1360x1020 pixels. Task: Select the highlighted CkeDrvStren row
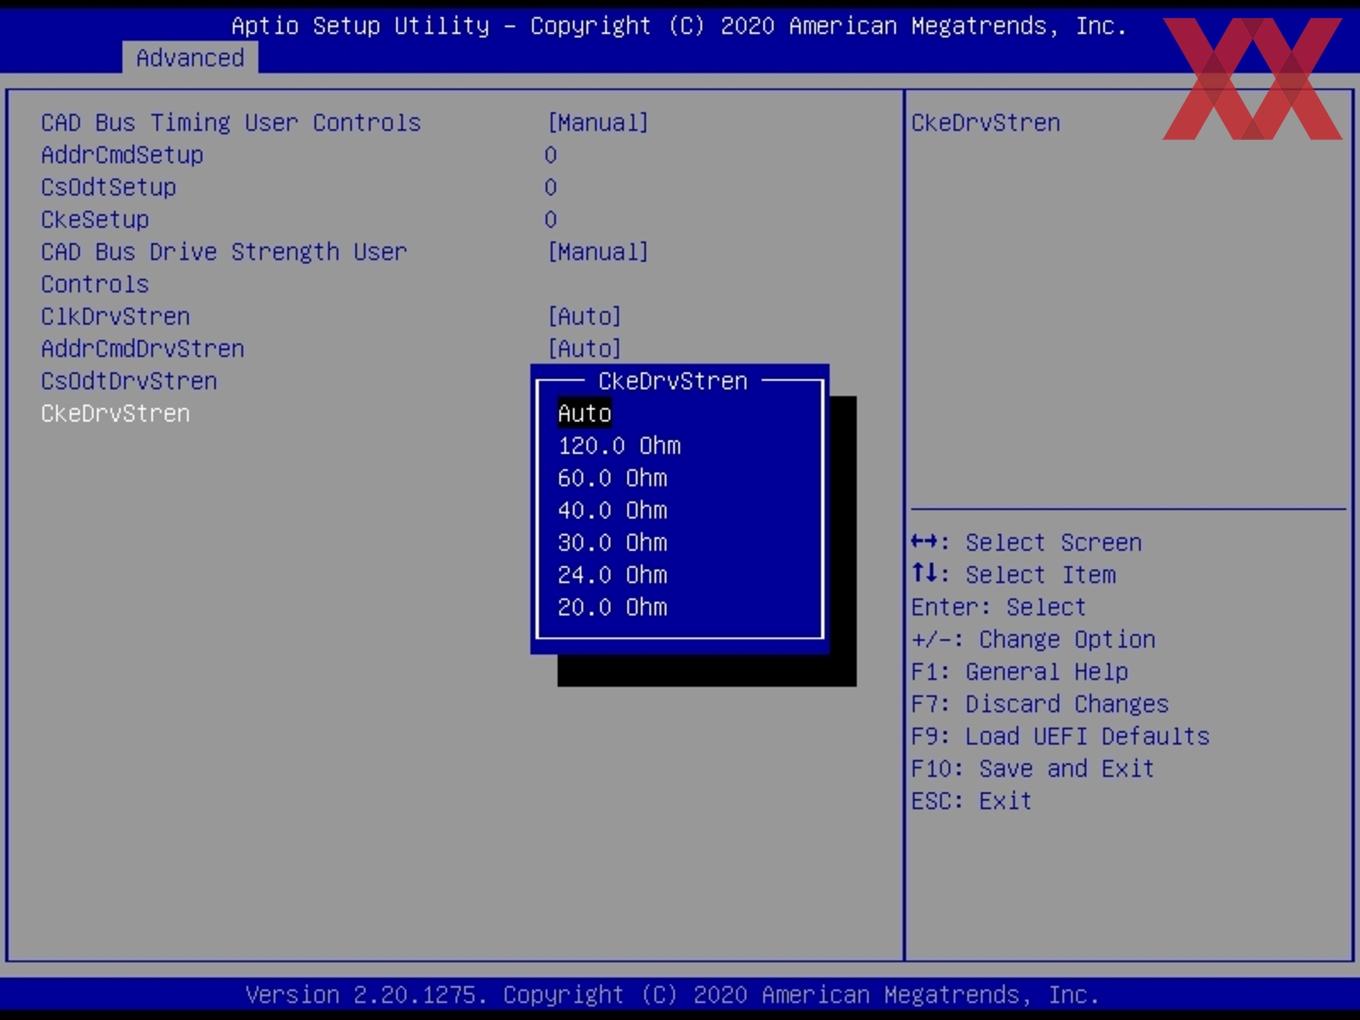(115, 413)
